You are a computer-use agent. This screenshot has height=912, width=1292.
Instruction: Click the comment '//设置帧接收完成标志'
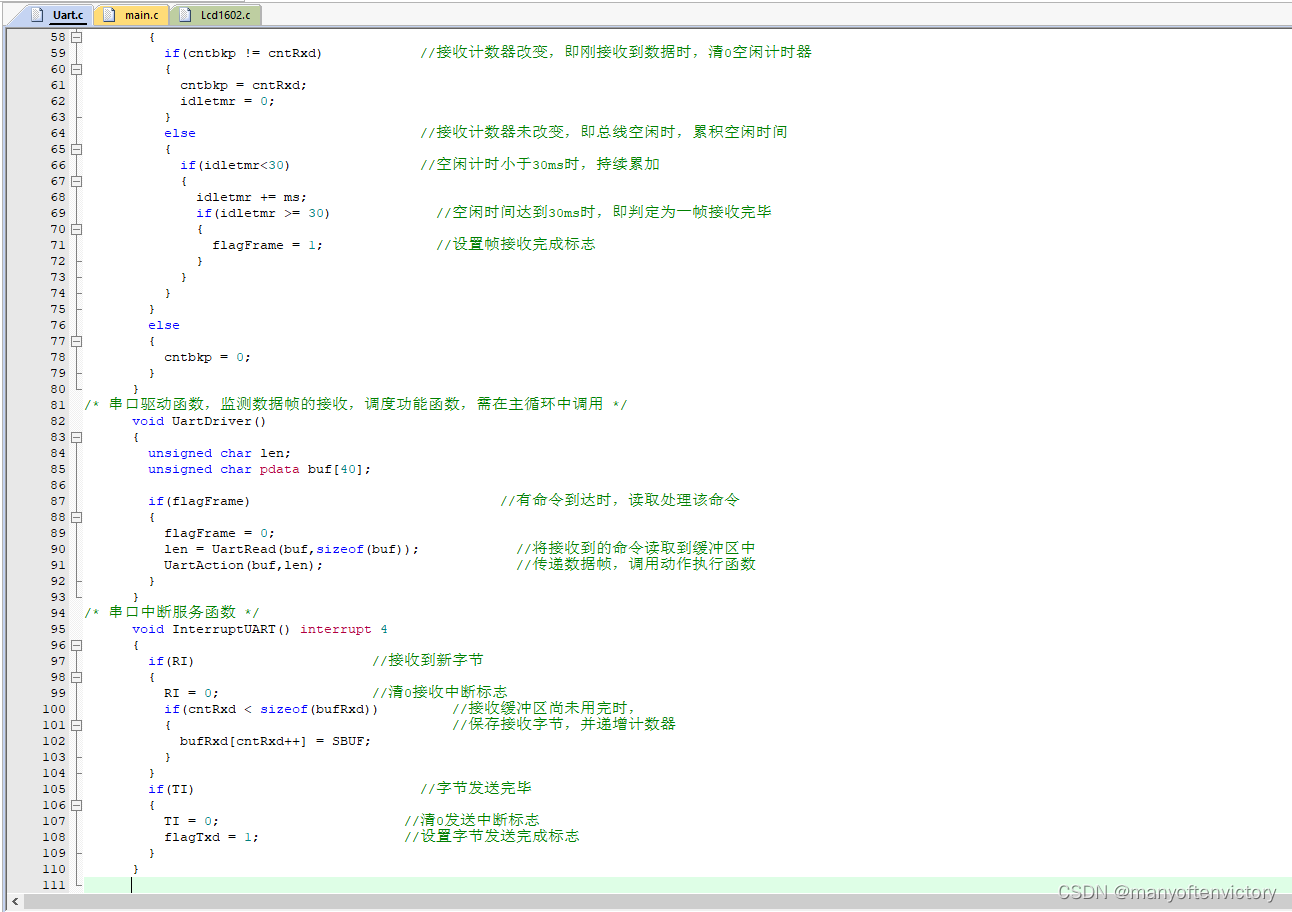coord(516,245)
